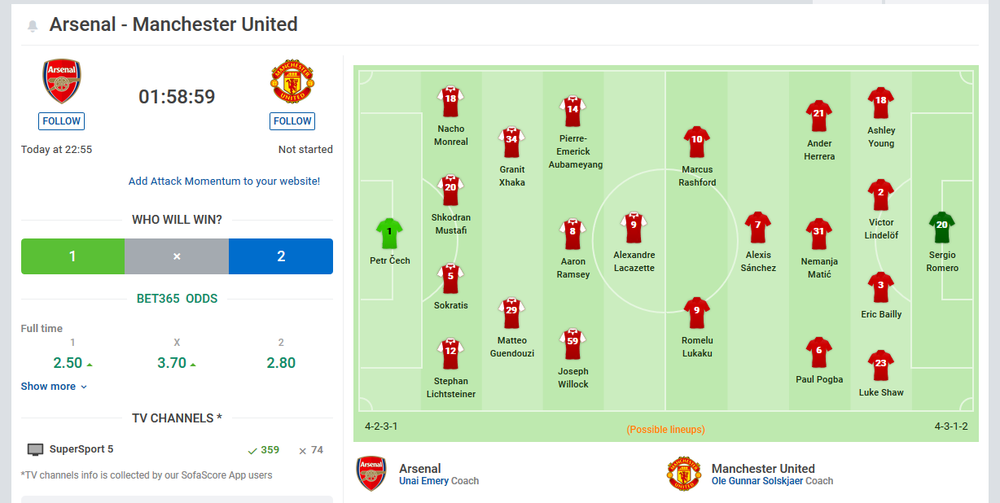The height and width of the screenshot is (503, 1000).
Task: Click Paul Pogba's number 6 shirt
Action: [819, 353]
